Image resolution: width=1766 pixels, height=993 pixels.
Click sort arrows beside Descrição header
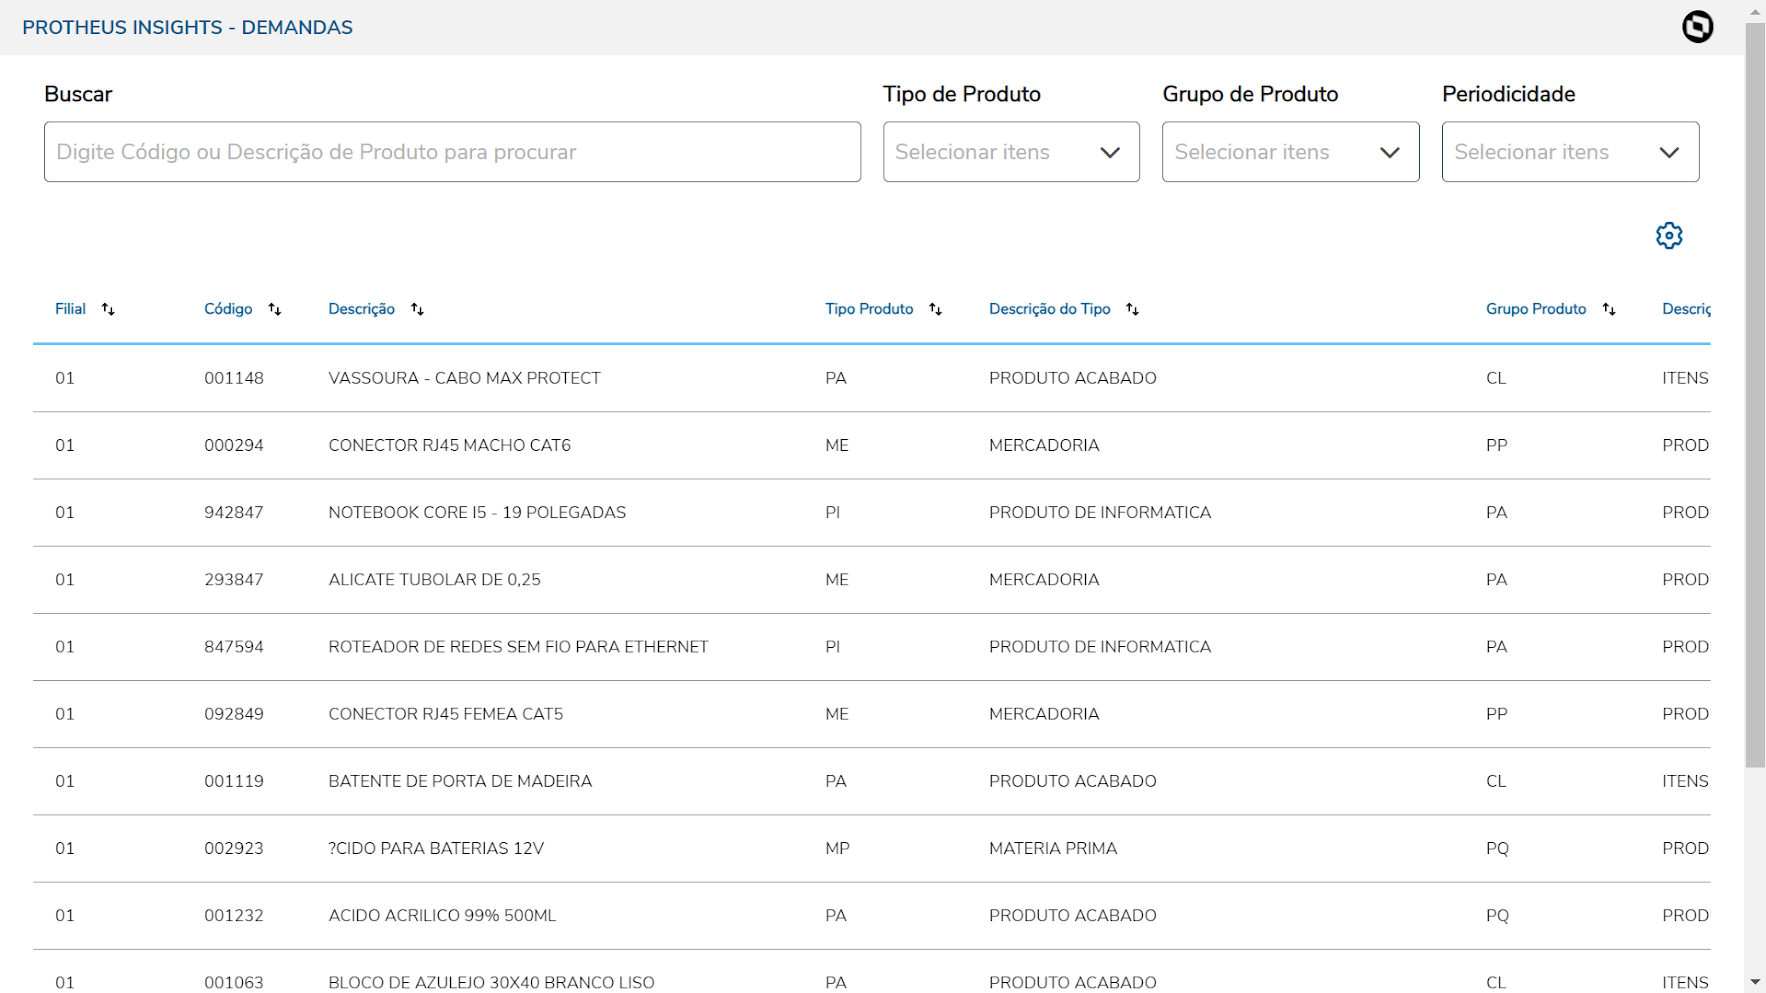coord(418,310)
